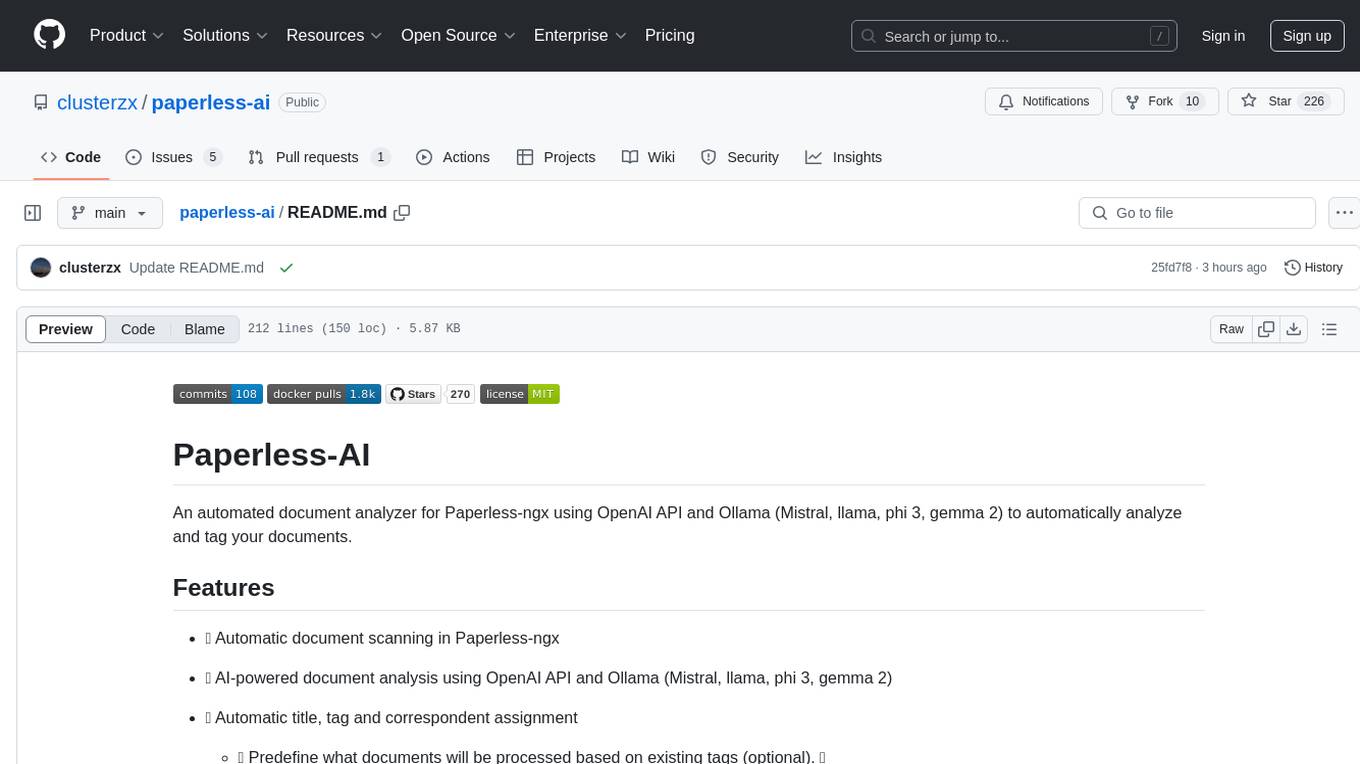The width and height of the screenshot is (1360, 764).
Task: Open clusterzx commit author link
Action: tap(90, 268)
